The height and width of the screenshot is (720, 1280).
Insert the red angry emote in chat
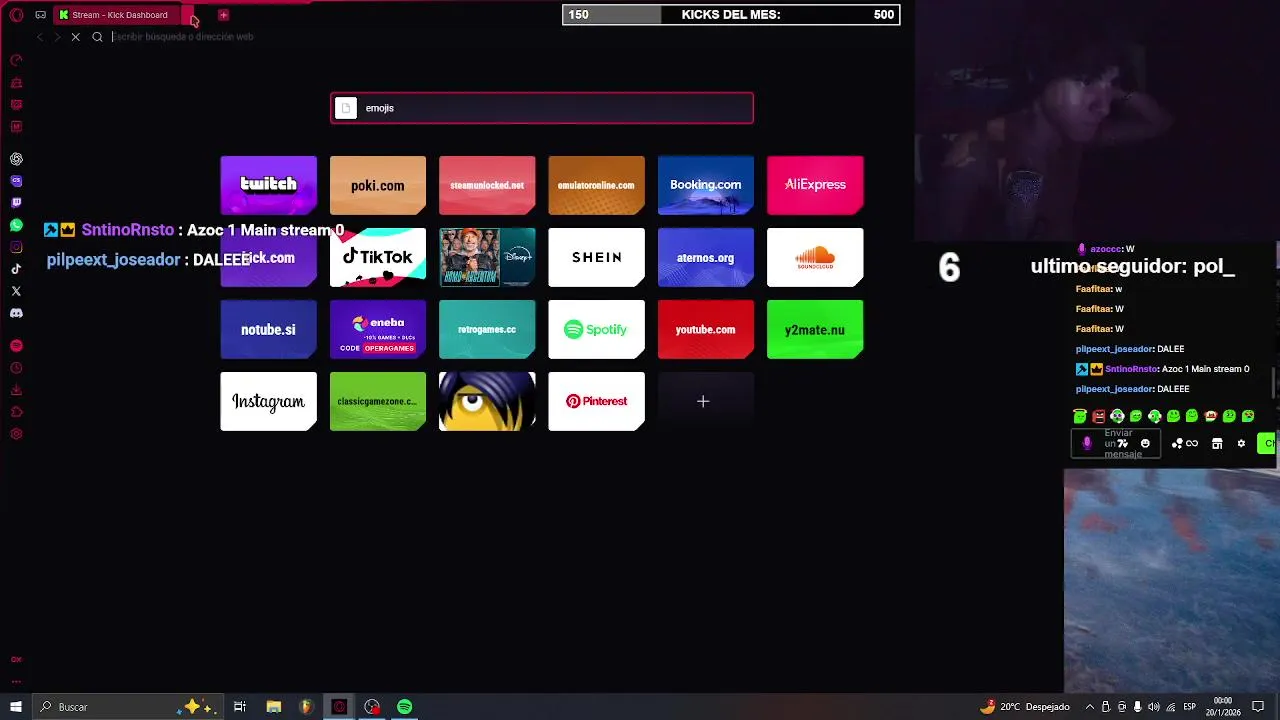[x=1099, y=416]
